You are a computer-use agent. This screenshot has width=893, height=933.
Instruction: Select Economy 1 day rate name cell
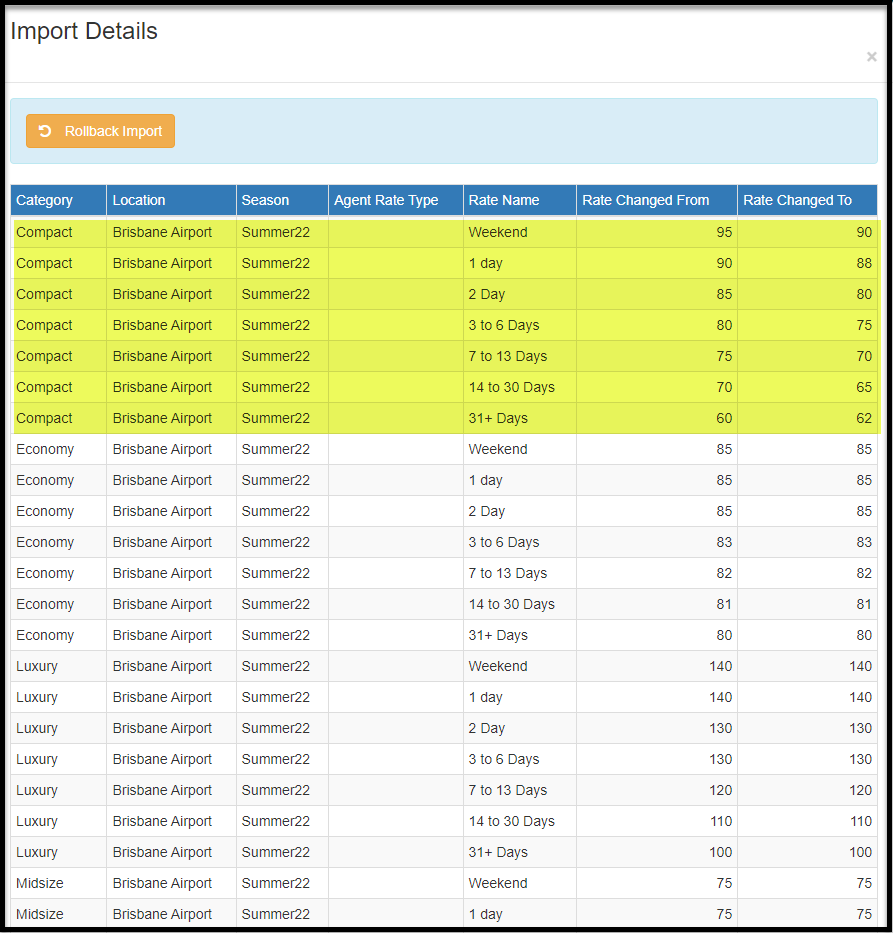(519, 480)
